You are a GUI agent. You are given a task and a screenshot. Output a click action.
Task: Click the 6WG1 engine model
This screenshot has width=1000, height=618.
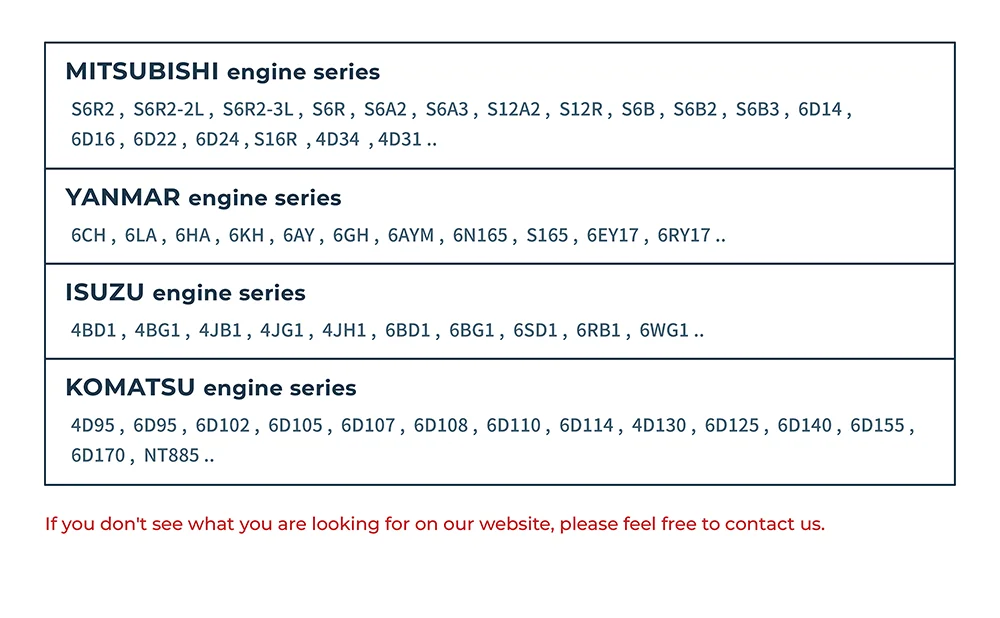click(664, 331)
